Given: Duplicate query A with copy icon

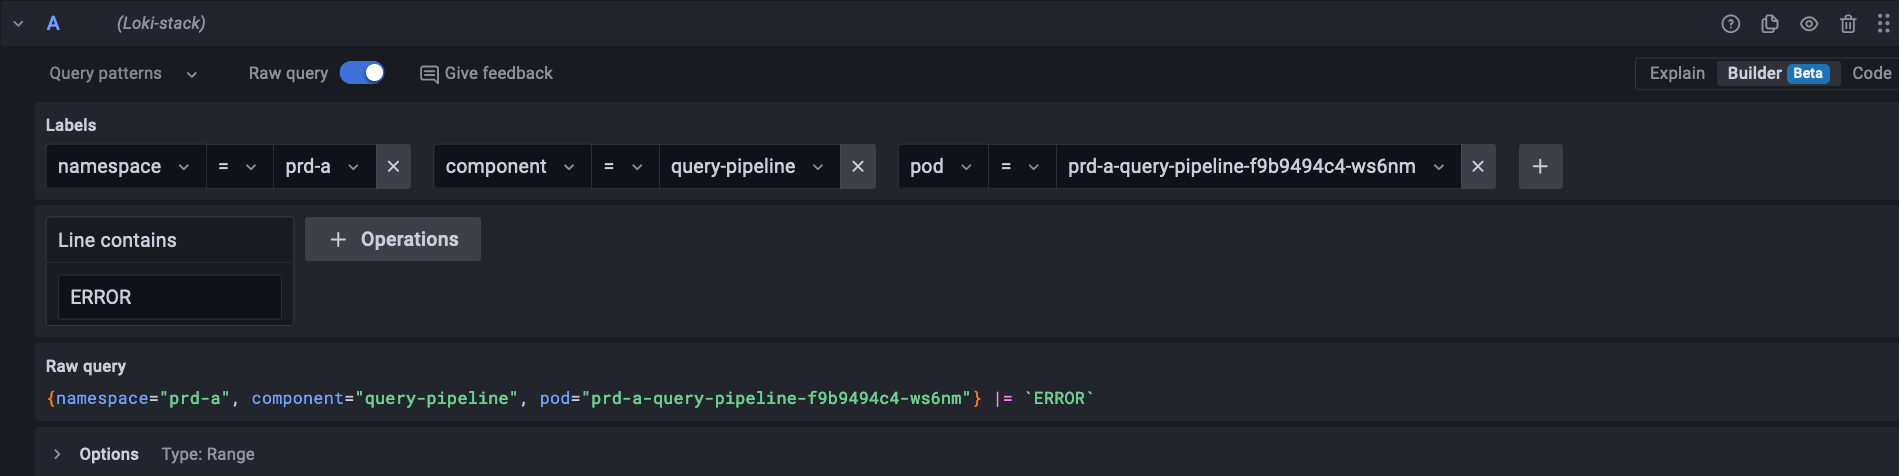Looking at the screenshot, I should 1769,24.
